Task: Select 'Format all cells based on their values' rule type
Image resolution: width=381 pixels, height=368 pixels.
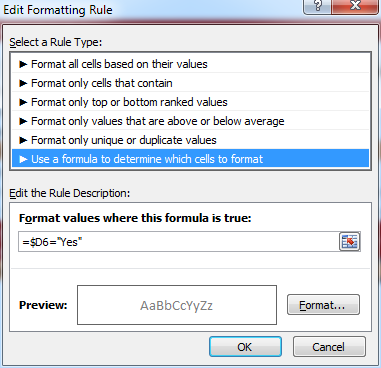Action: click(190, 64)
